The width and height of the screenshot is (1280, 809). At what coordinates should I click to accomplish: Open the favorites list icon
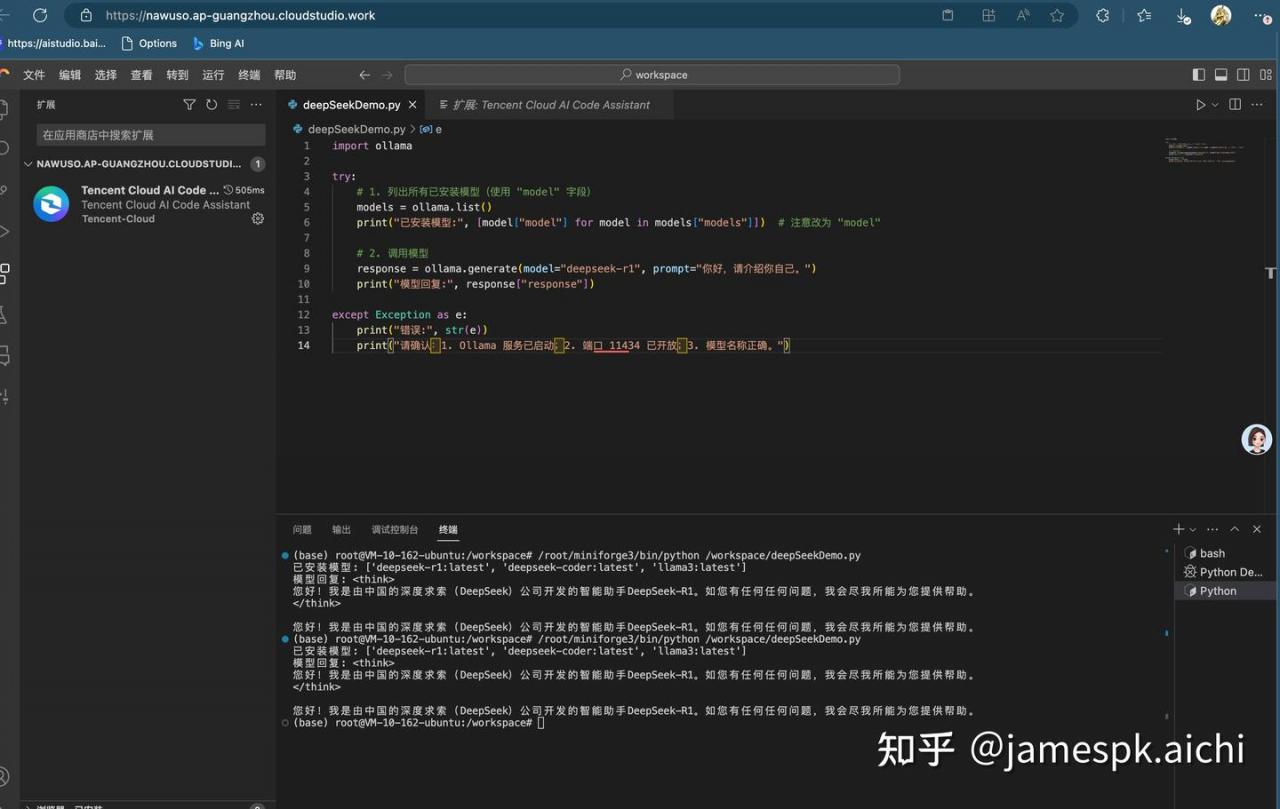[1144, 15]
